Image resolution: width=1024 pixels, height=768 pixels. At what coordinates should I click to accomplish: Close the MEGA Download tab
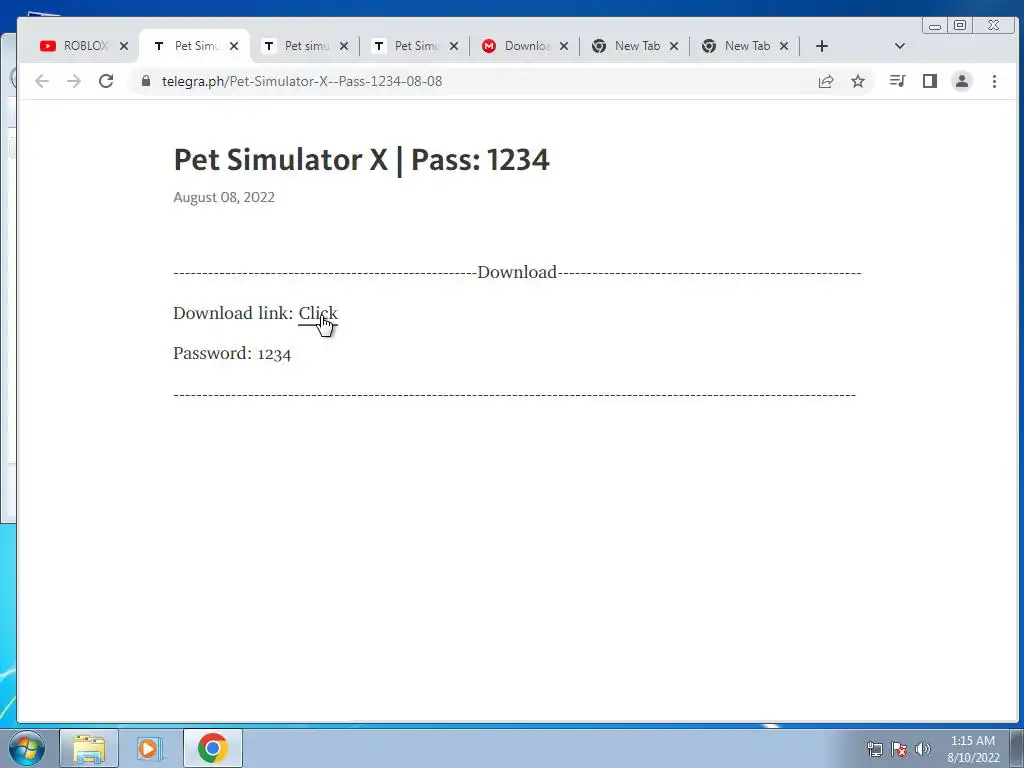pos(564,46)
